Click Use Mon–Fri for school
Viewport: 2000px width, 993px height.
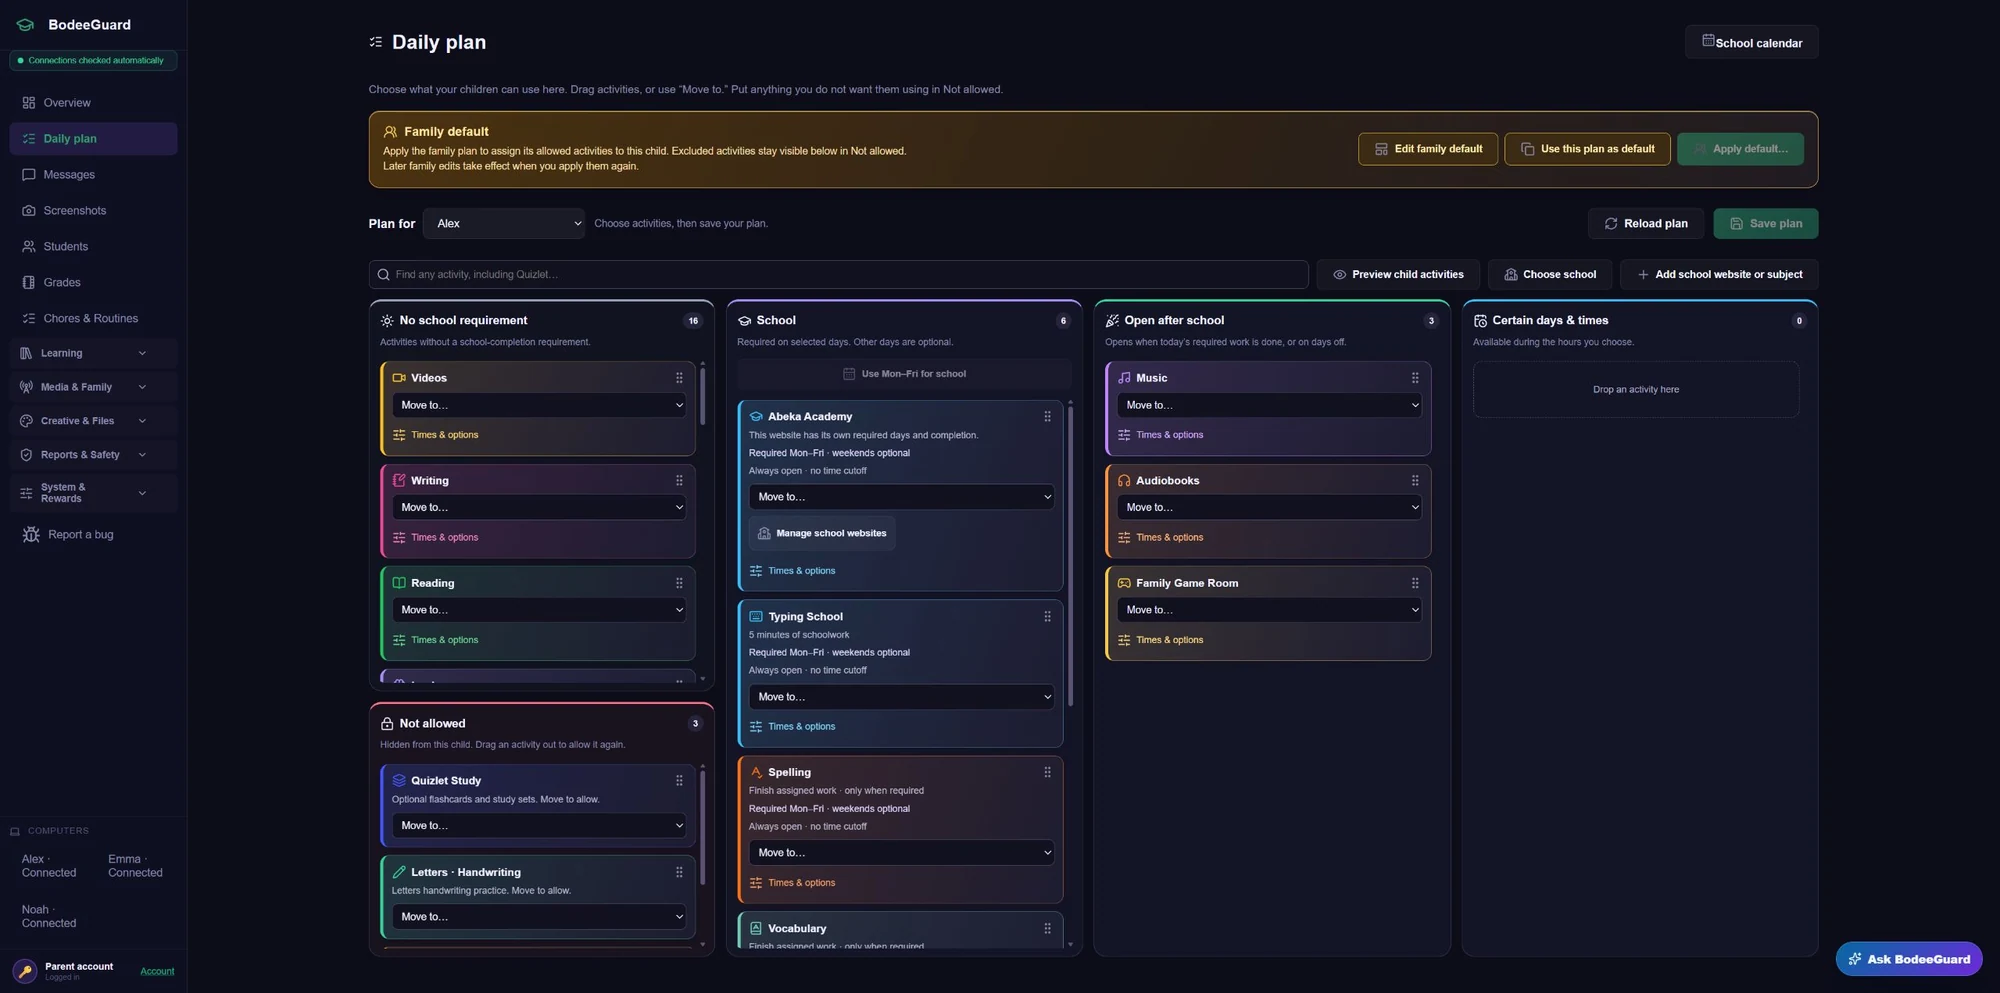[904, 374]
